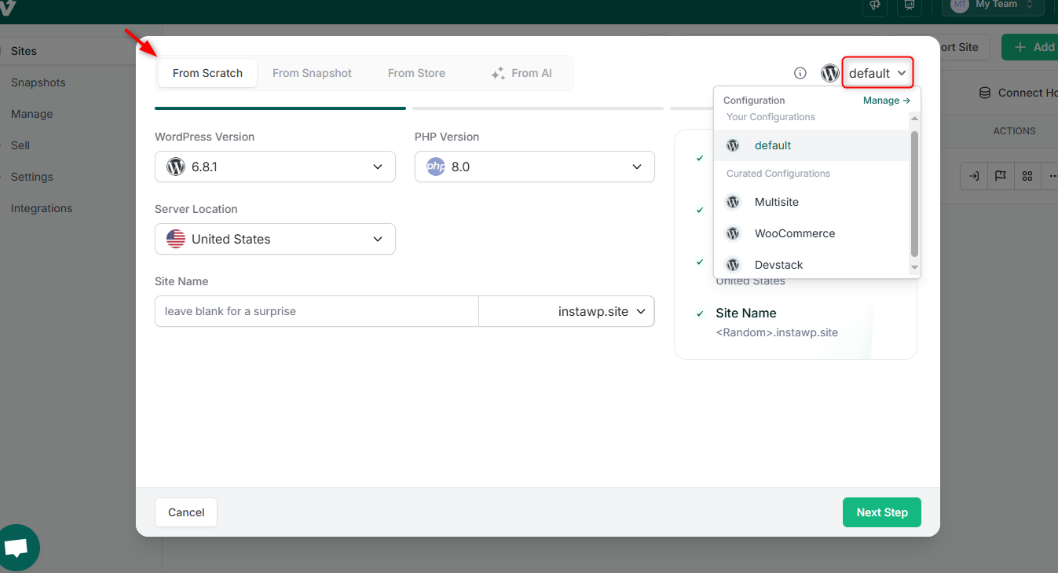This screenshot has width=1058, height=573.
Task: Open My Team switcher in header
Action: [993, 5]
